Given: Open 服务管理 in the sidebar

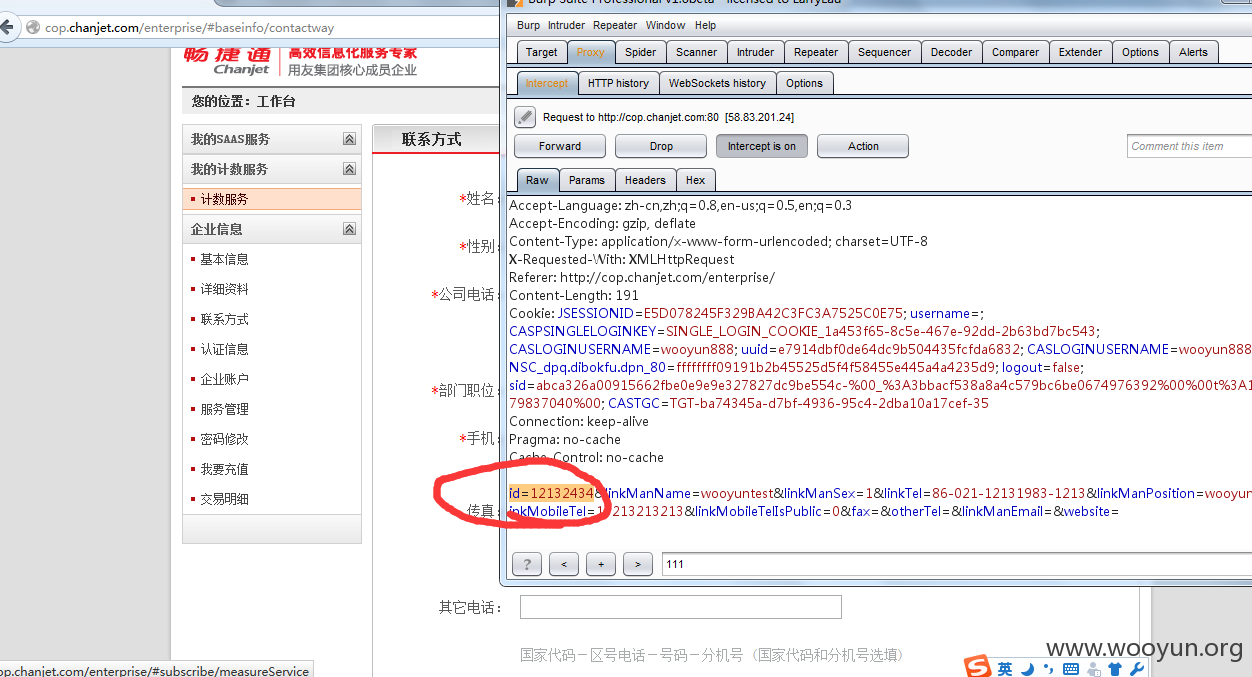Looking at the screenshot, I should pyautogui.click(x=224, y=409).
